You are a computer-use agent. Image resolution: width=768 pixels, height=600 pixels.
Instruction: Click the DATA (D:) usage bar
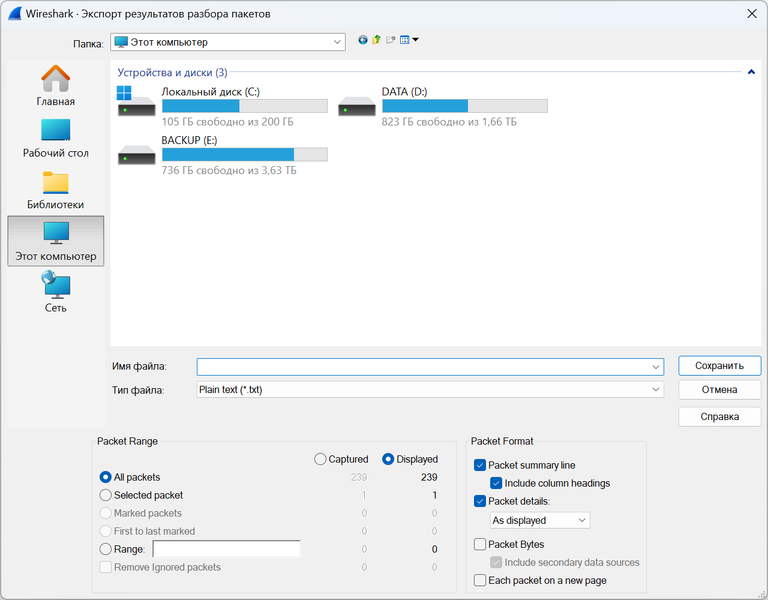click(465, 106)
